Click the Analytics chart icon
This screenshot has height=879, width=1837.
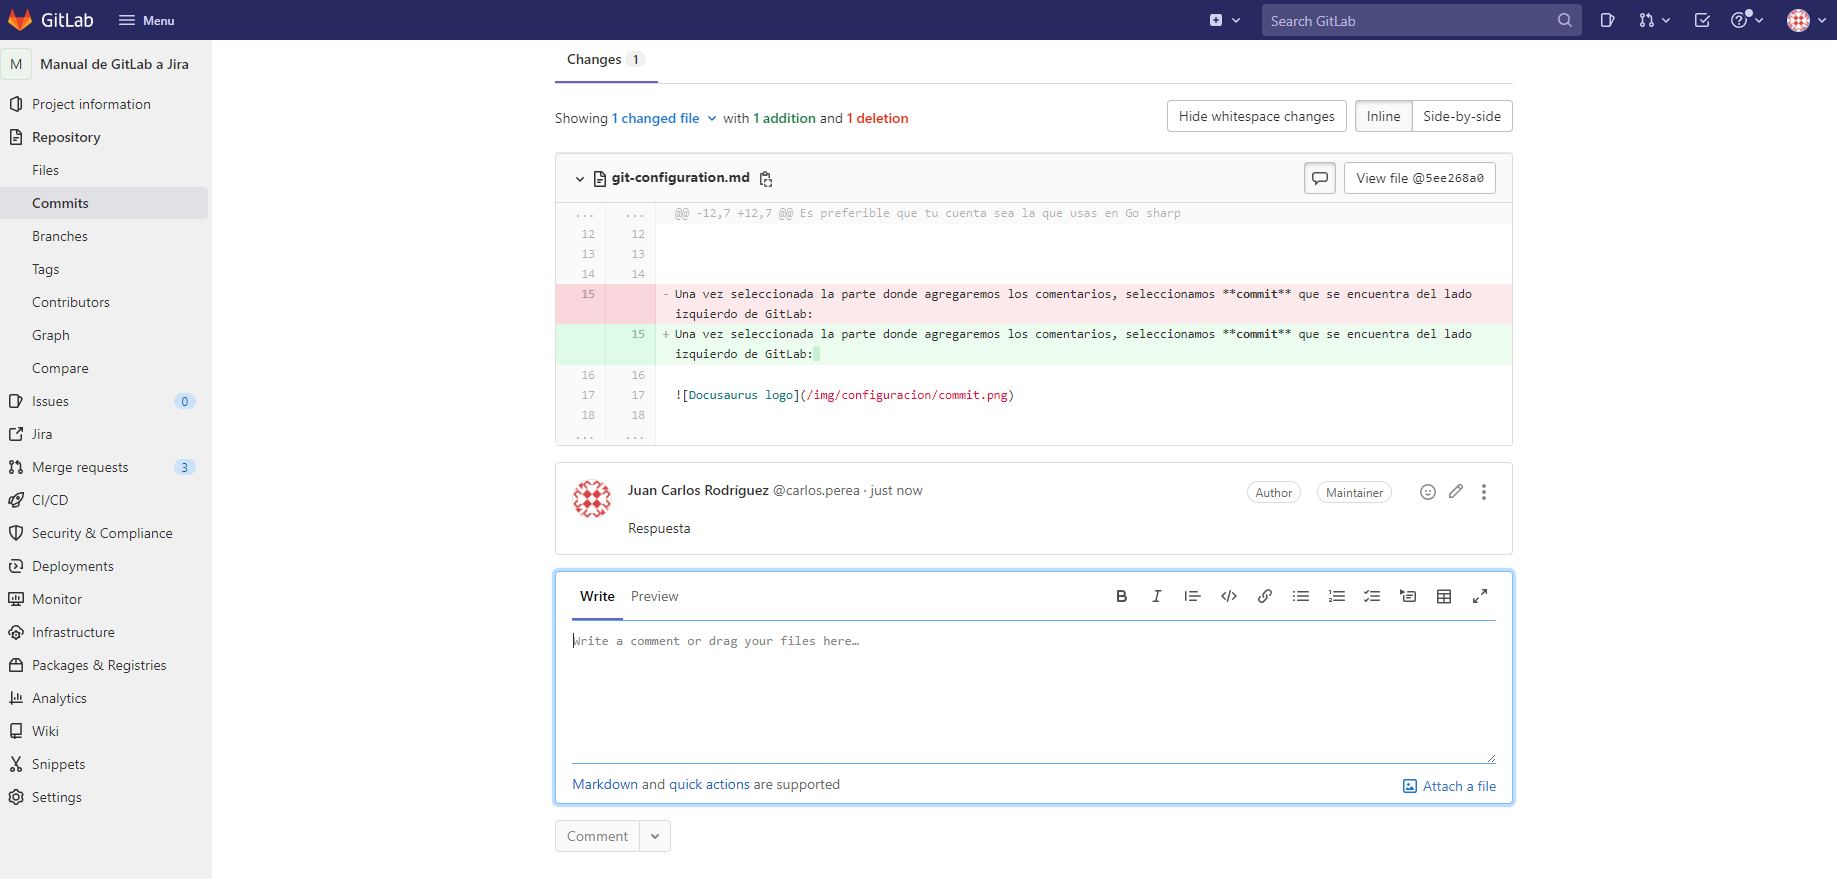tap(16, 698)
